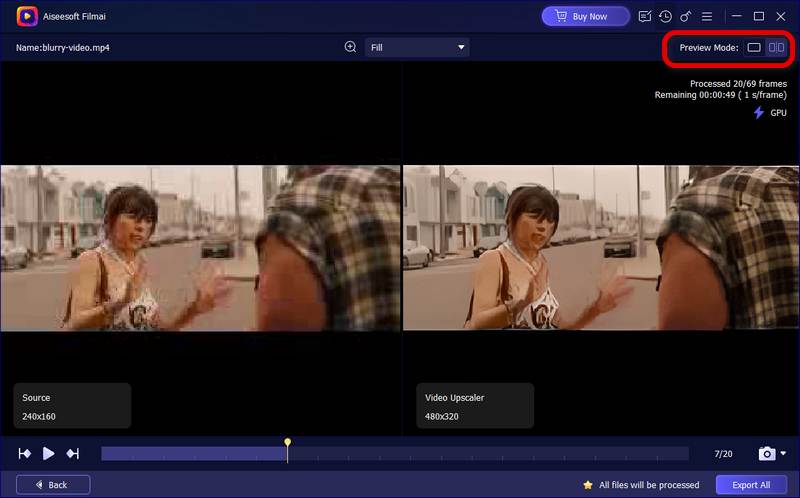Click the Export All button
The width and height of the screenshot is (800, 498).
tap(751, 485)
